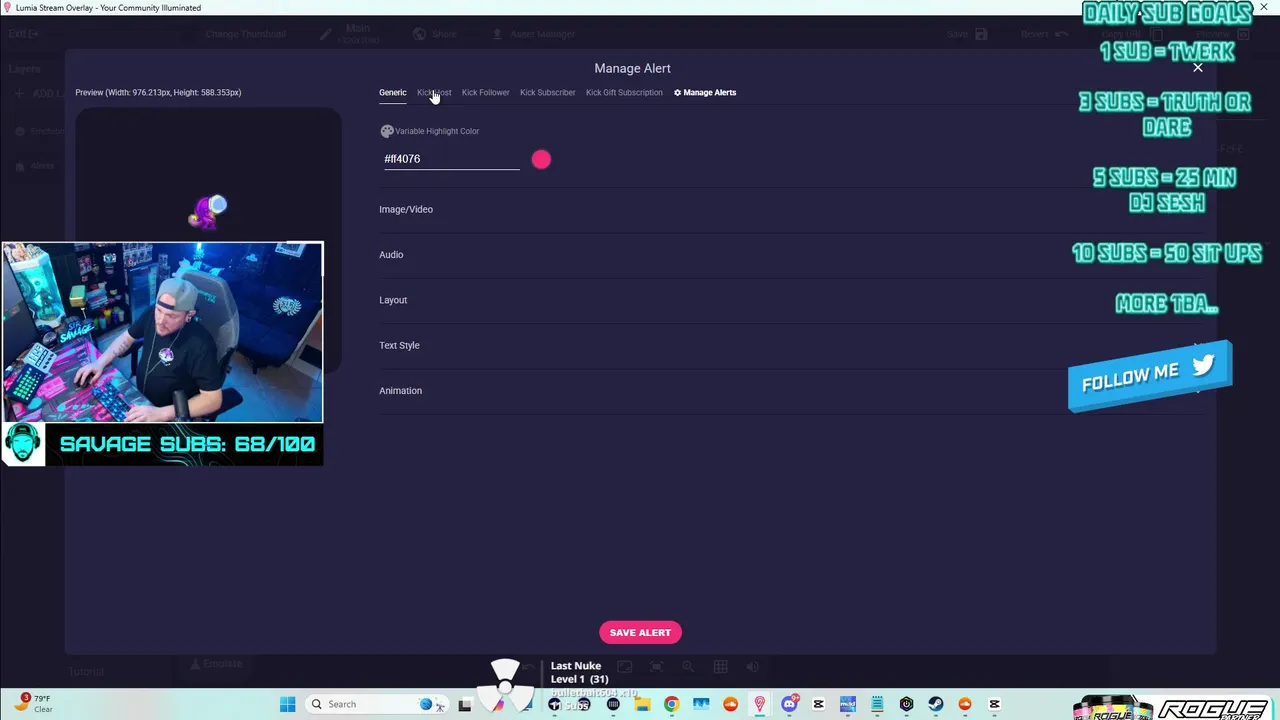Open the weather widget showing 79°F
The width and height of the screenshot is (1280, 720).
(34, 704)
